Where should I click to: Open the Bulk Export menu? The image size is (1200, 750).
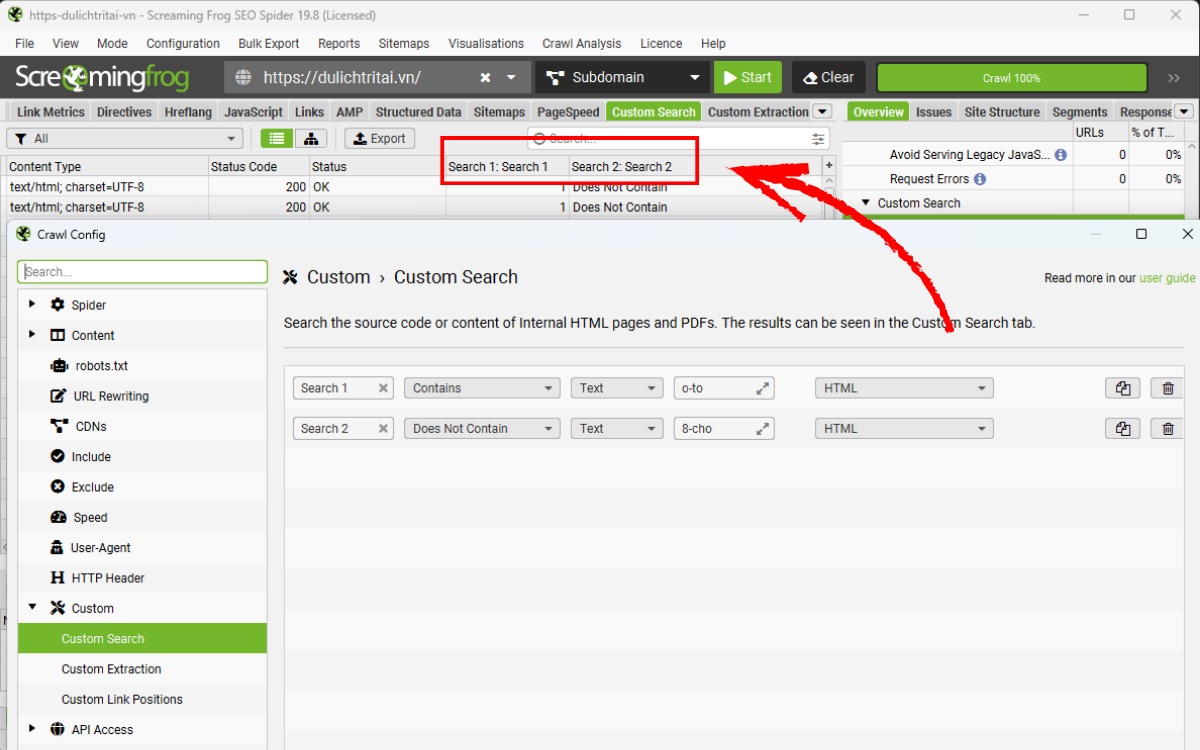[x=268, y=43]
